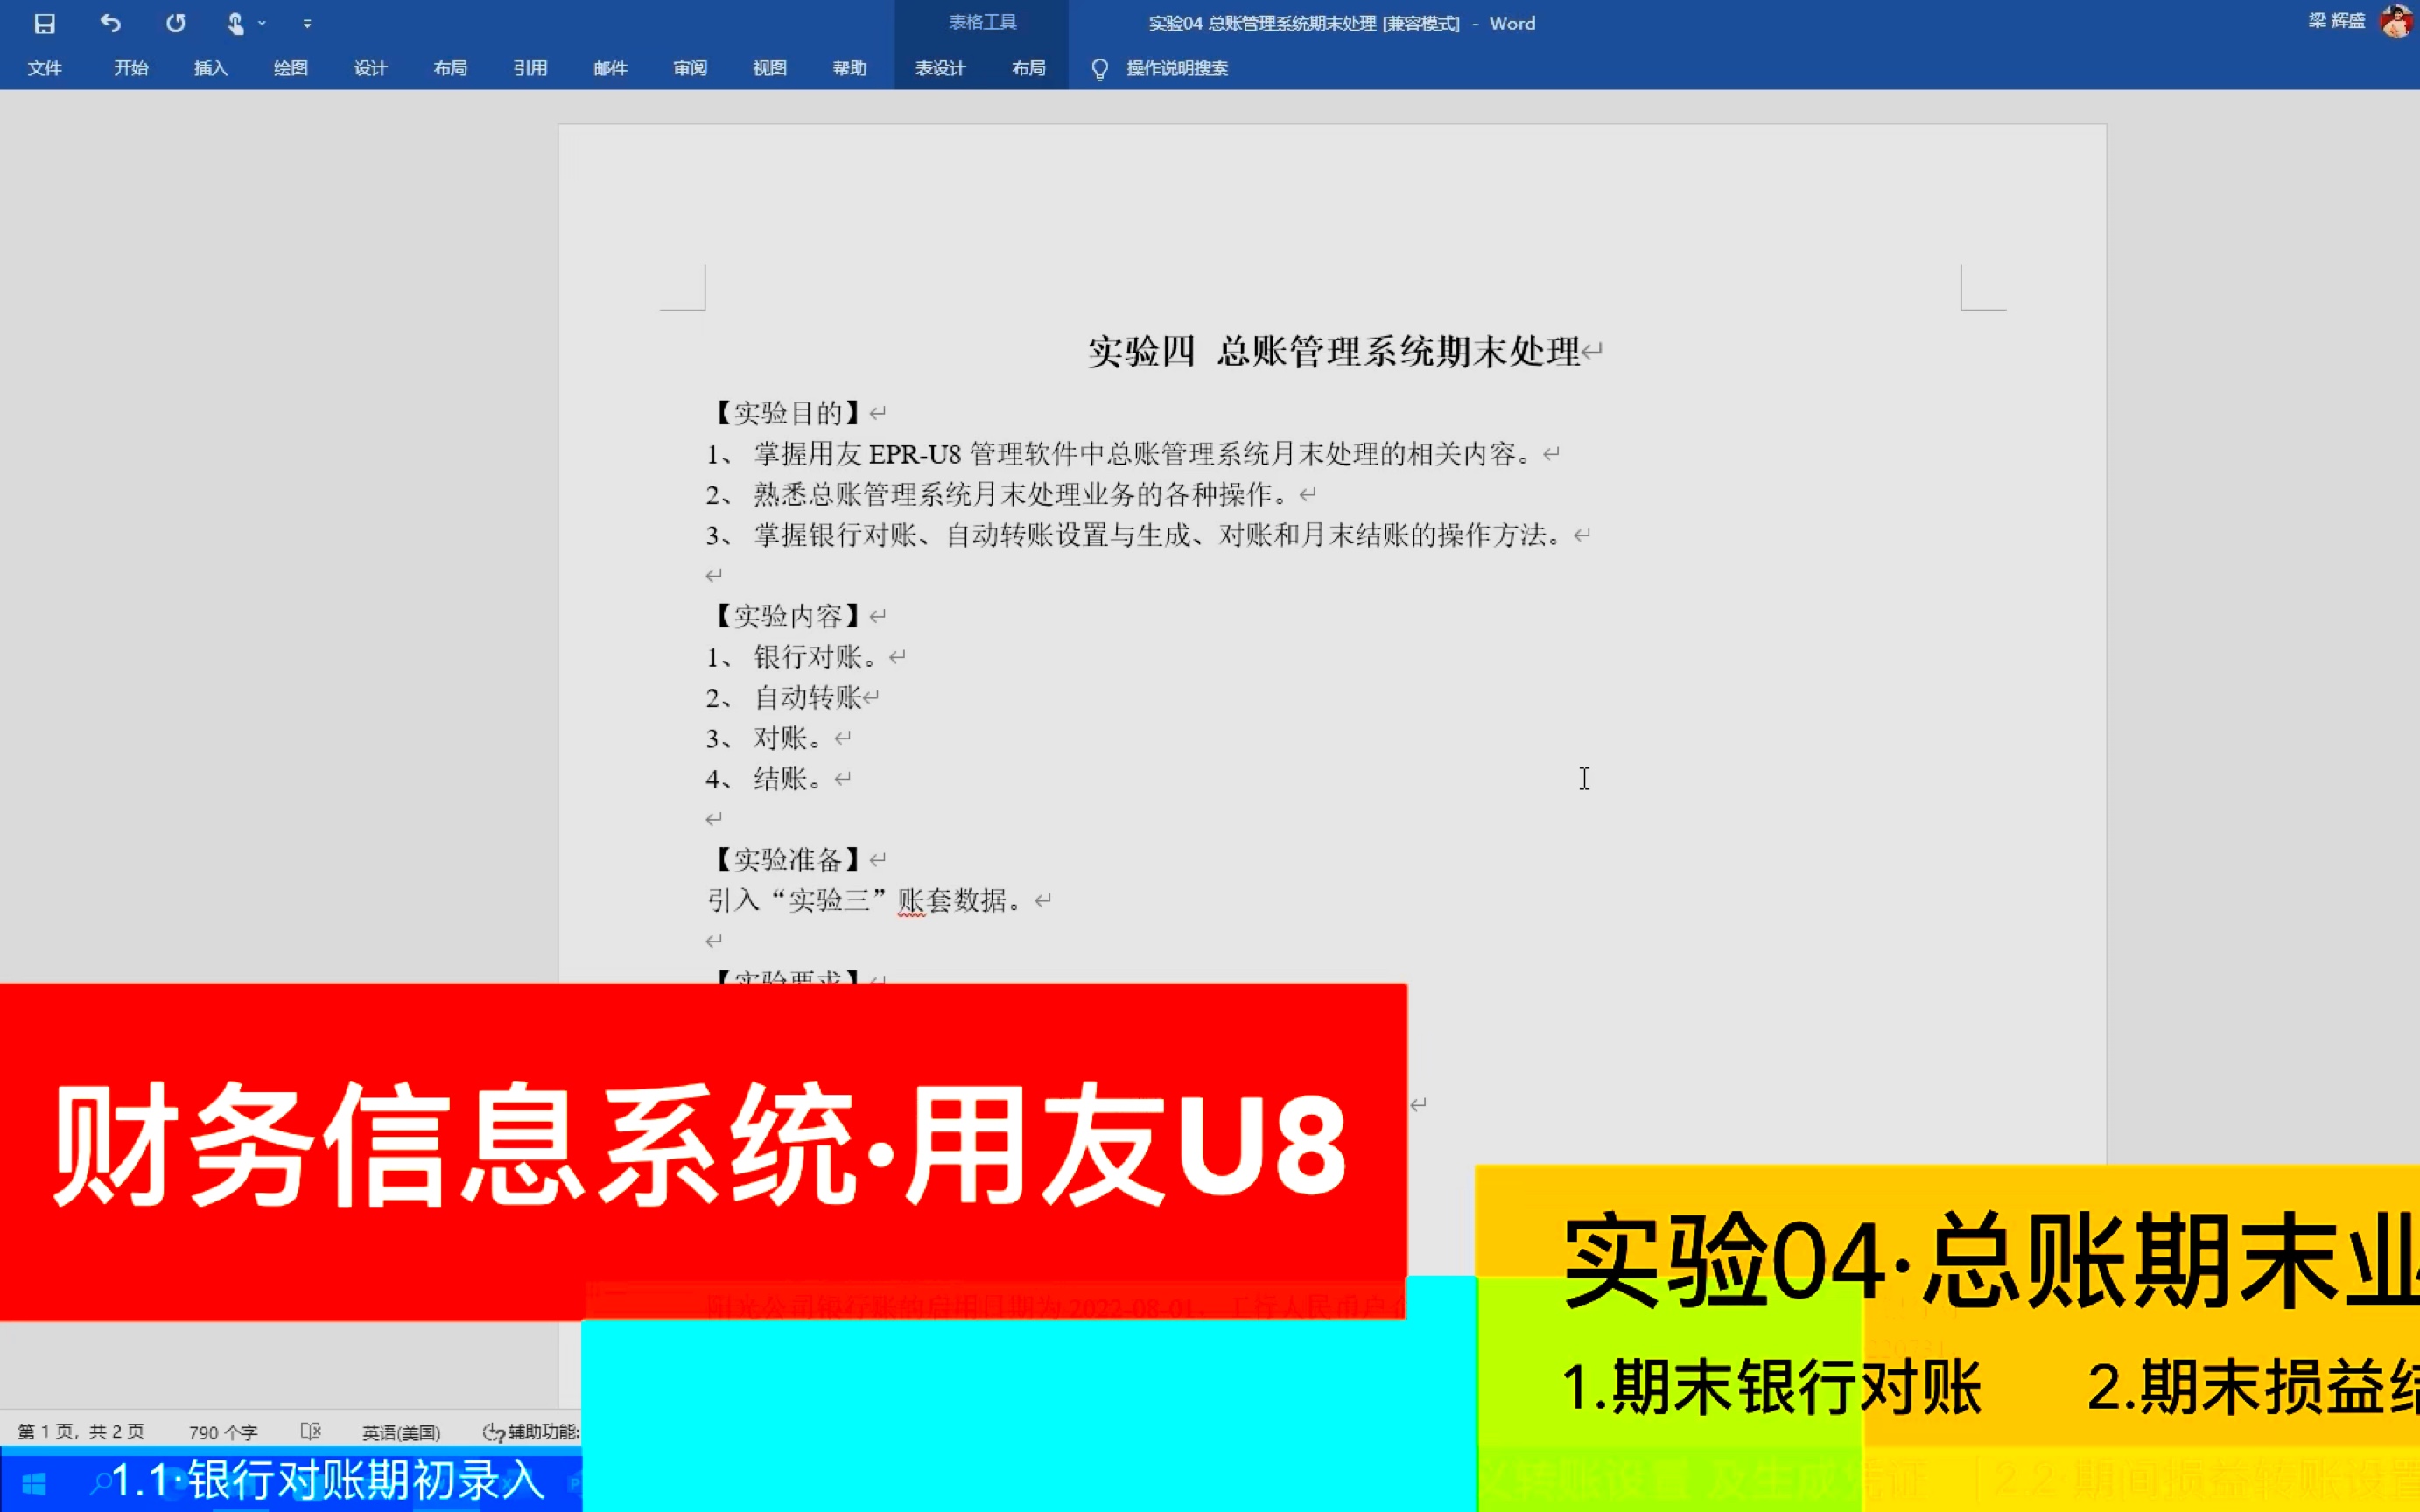Undo the last action

(110, 23)
